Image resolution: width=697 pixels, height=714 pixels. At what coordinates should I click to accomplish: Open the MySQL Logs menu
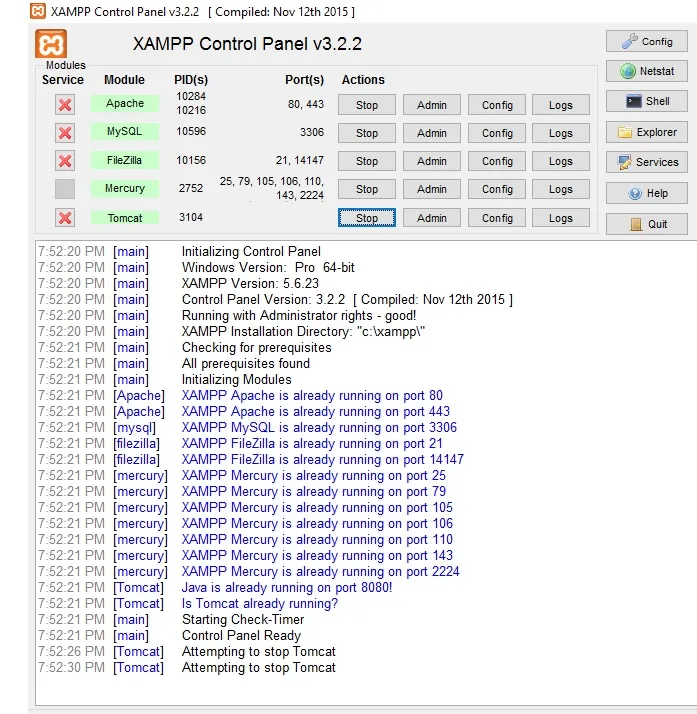[561, 133]
